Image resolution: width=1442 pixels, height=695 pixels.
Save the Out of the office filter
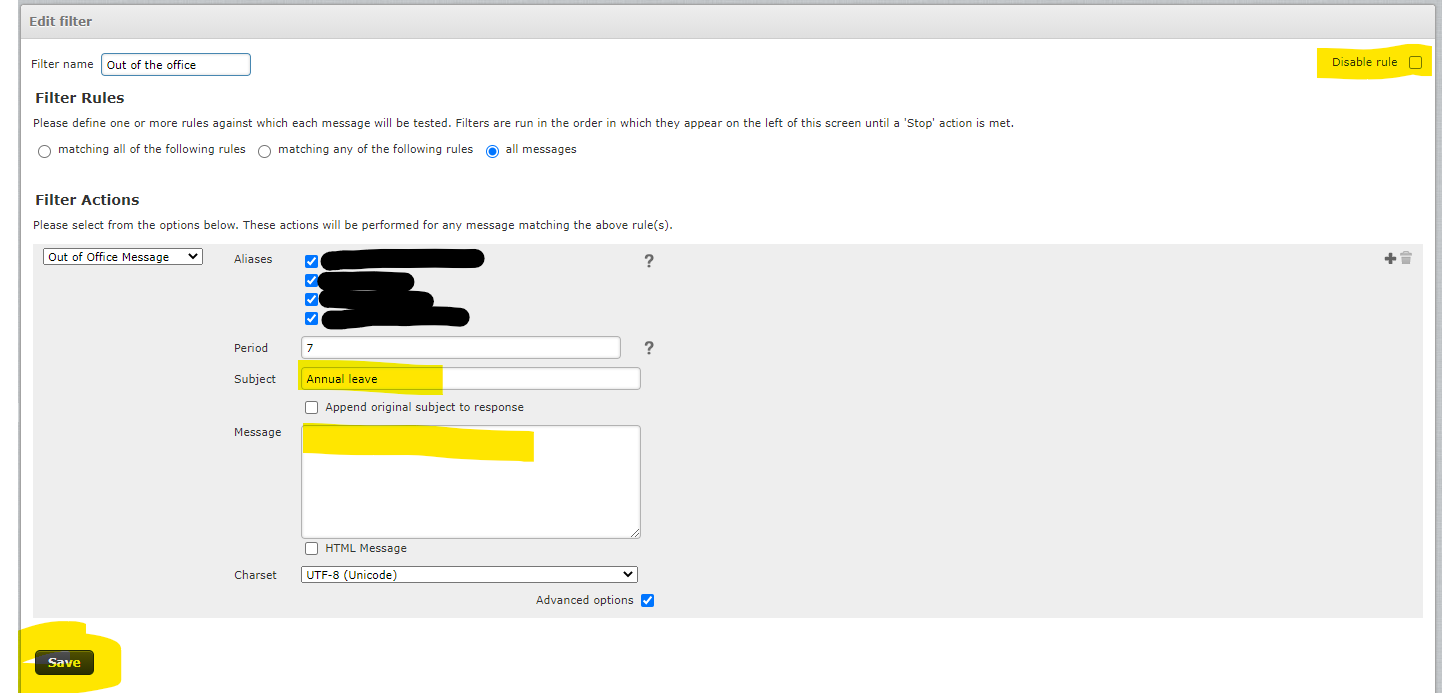tap(63, 662)
